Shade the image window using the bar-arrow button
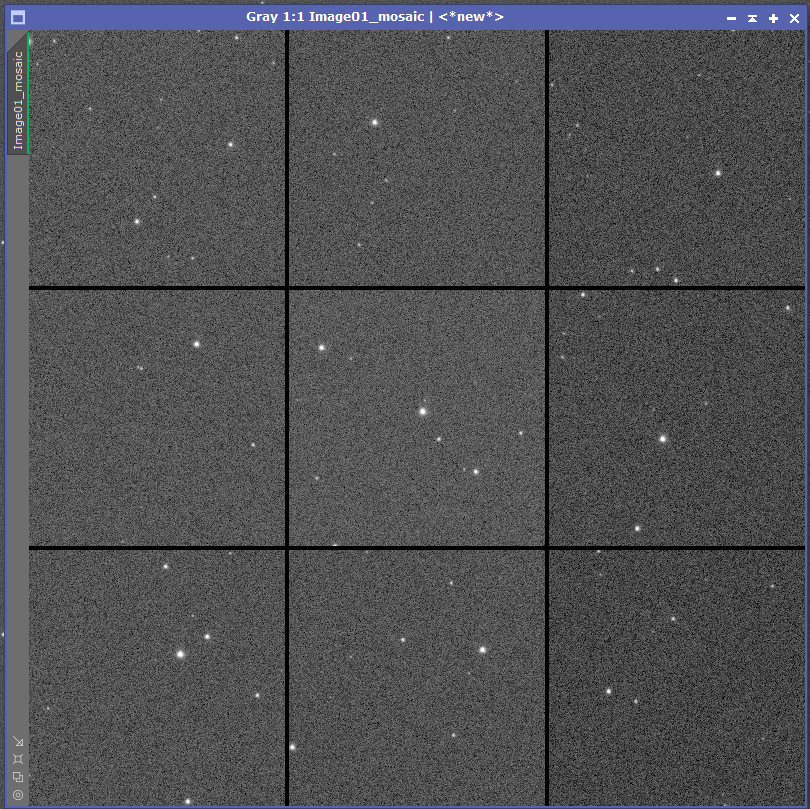810x809 pixels. [x=752, y=18]
